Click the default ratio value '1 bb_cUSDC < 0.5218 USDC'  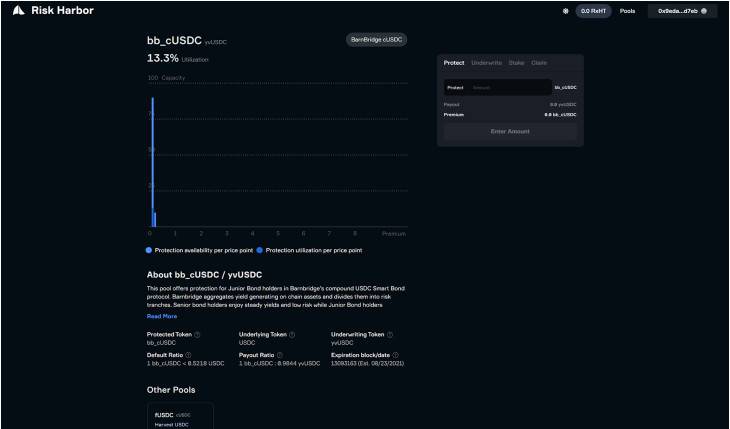pyautogui.click(x=185, y=363)
